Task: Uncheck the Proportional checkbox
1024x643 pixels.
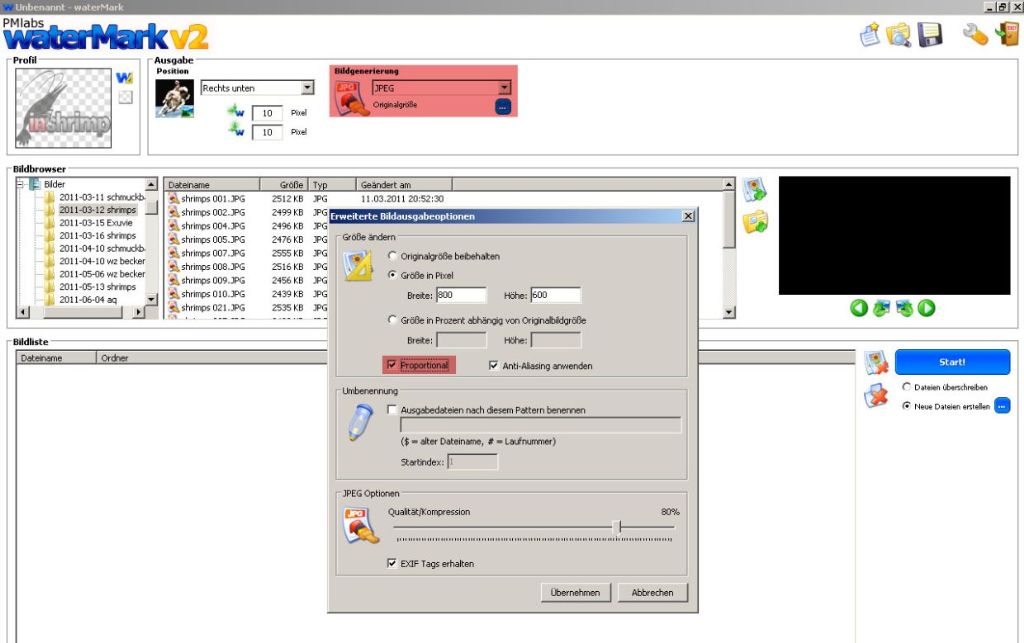Action: point(392,366)
